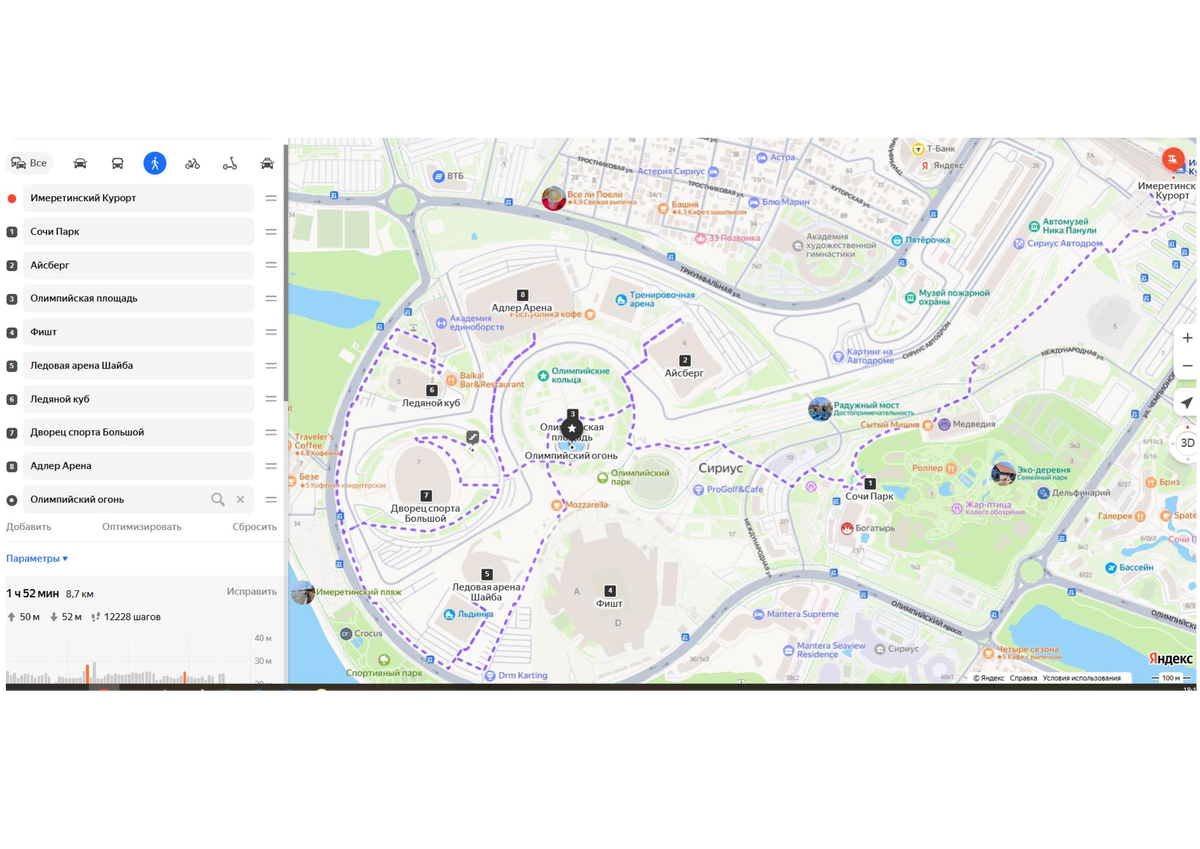Grab the reorder handle of Имеретинский Курорт

tap(271, 198)
